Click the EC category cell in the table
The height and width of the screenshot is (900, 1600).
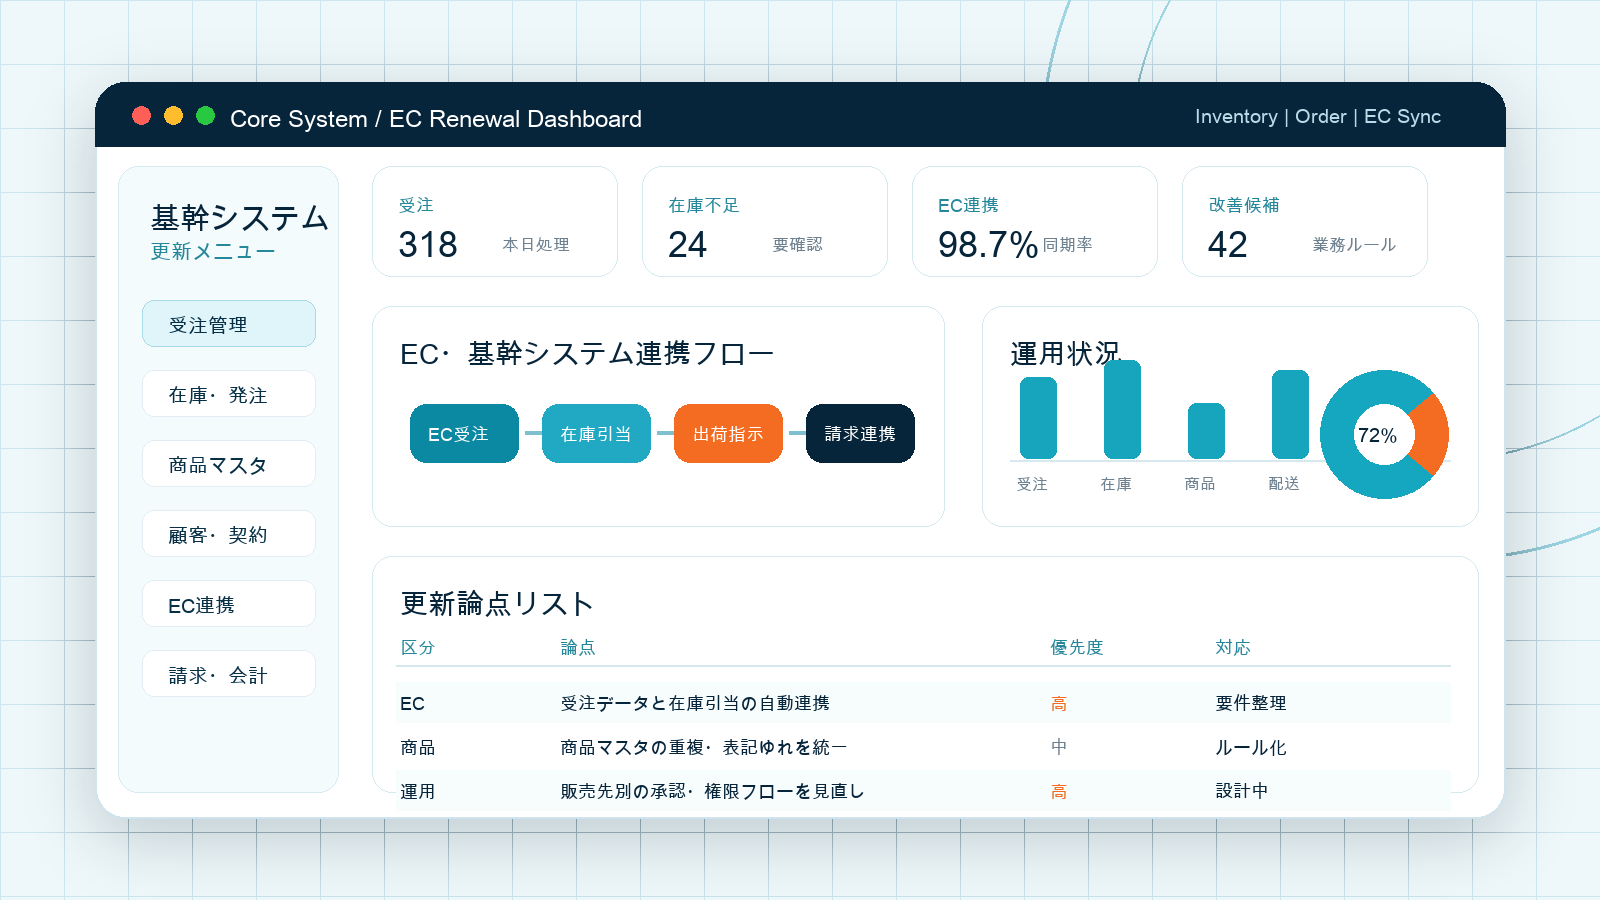pos(412,703)
